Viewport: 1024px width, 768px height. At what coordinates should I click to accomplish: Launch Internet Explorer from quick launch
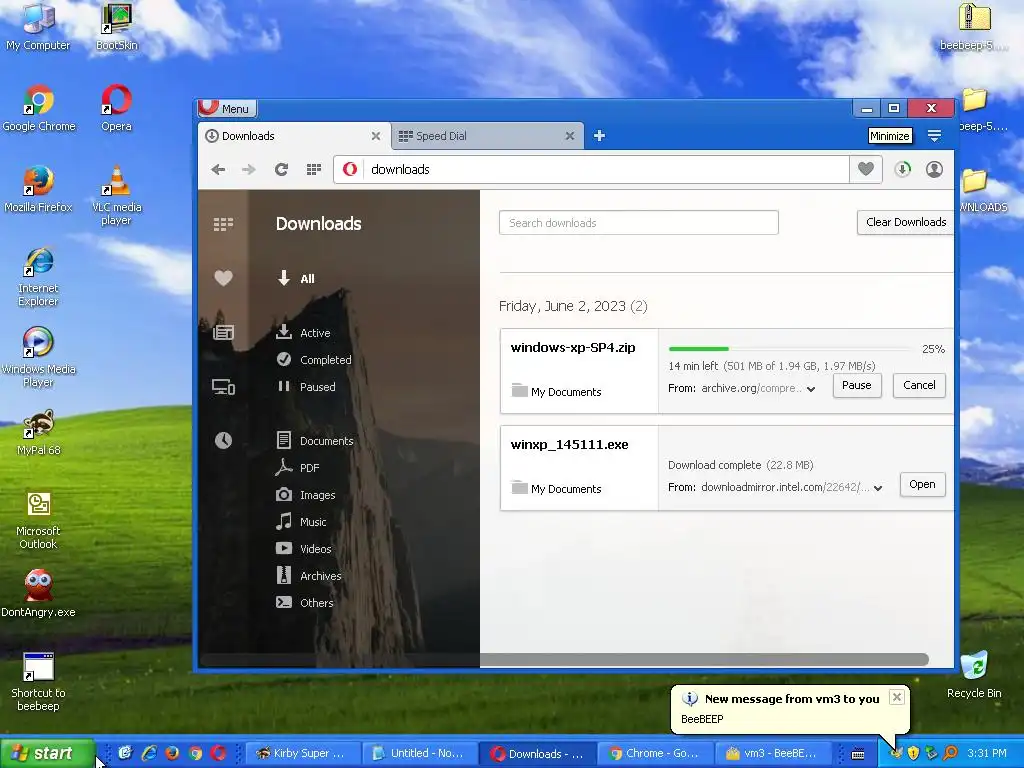click(x=150, y=753)
